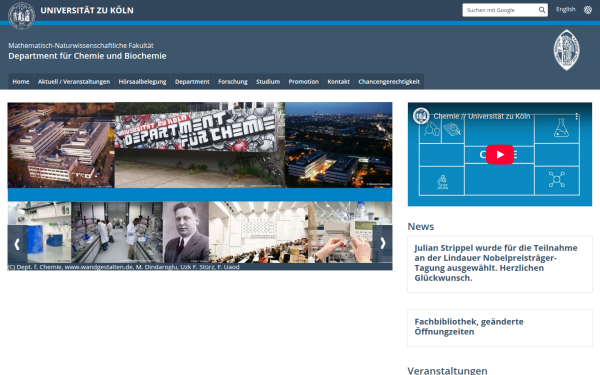
Task: Read the Julian Strippel news article
Action: tap(496, 263)
